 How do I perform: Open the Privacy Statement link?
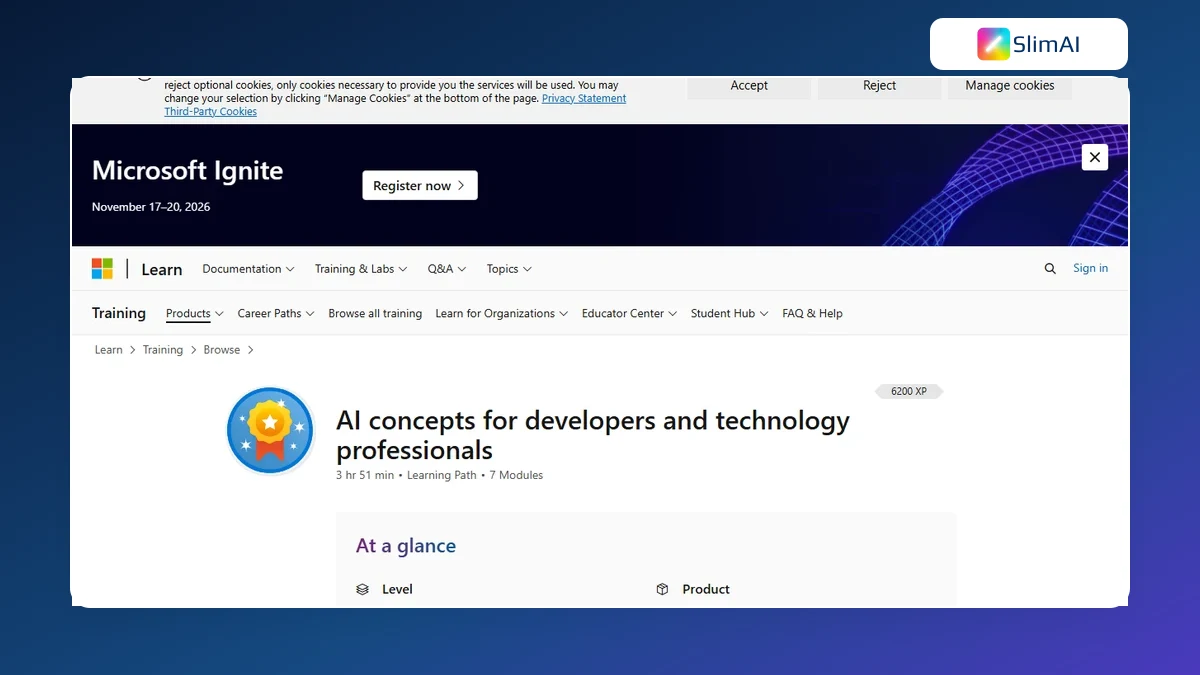point(584,99)
